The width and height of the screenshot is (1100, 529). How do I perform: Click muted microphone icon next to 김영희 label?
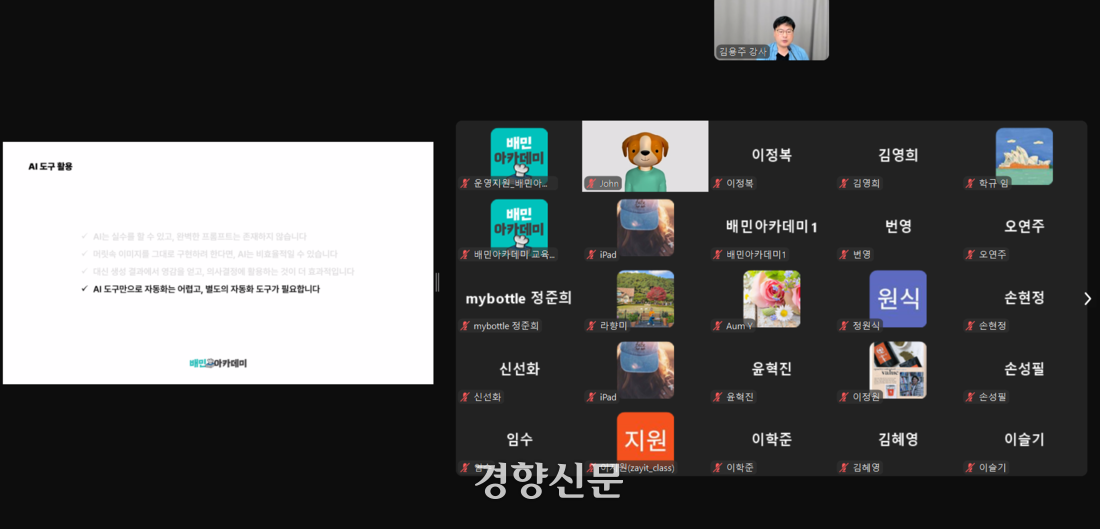(844, 183)
